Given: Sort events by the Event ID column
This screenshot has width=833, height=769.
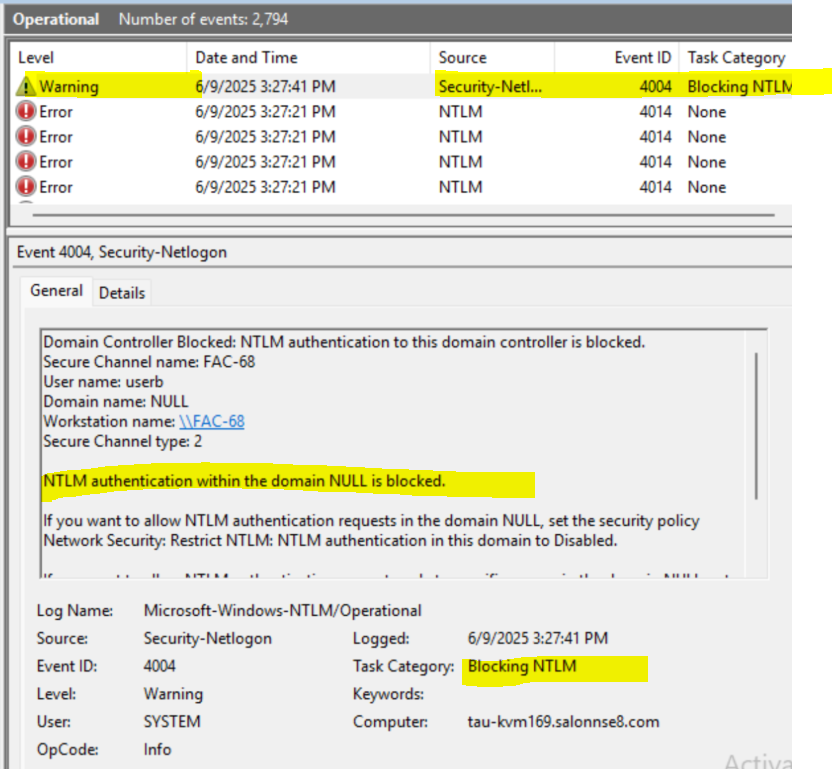Looking at the screenshot, I should (x=644, y=57).
